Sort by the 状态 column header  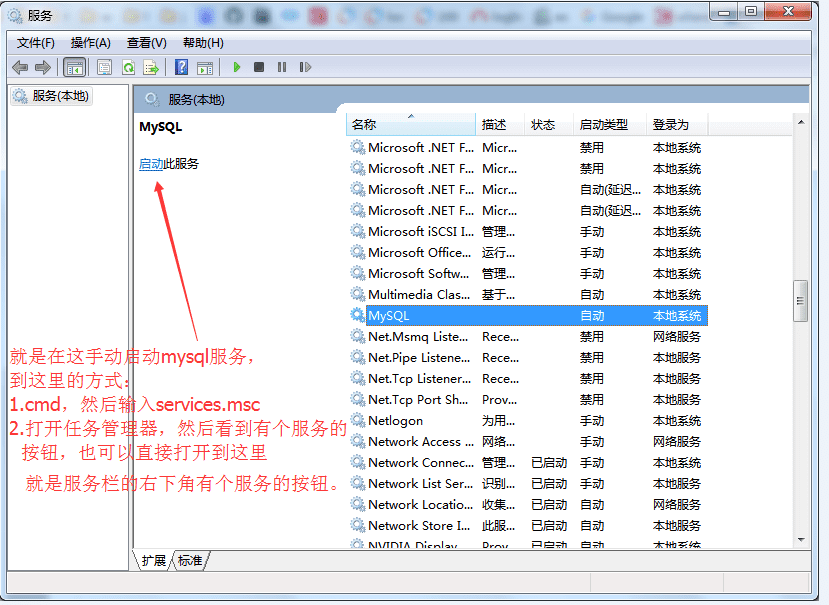(549, 125)
